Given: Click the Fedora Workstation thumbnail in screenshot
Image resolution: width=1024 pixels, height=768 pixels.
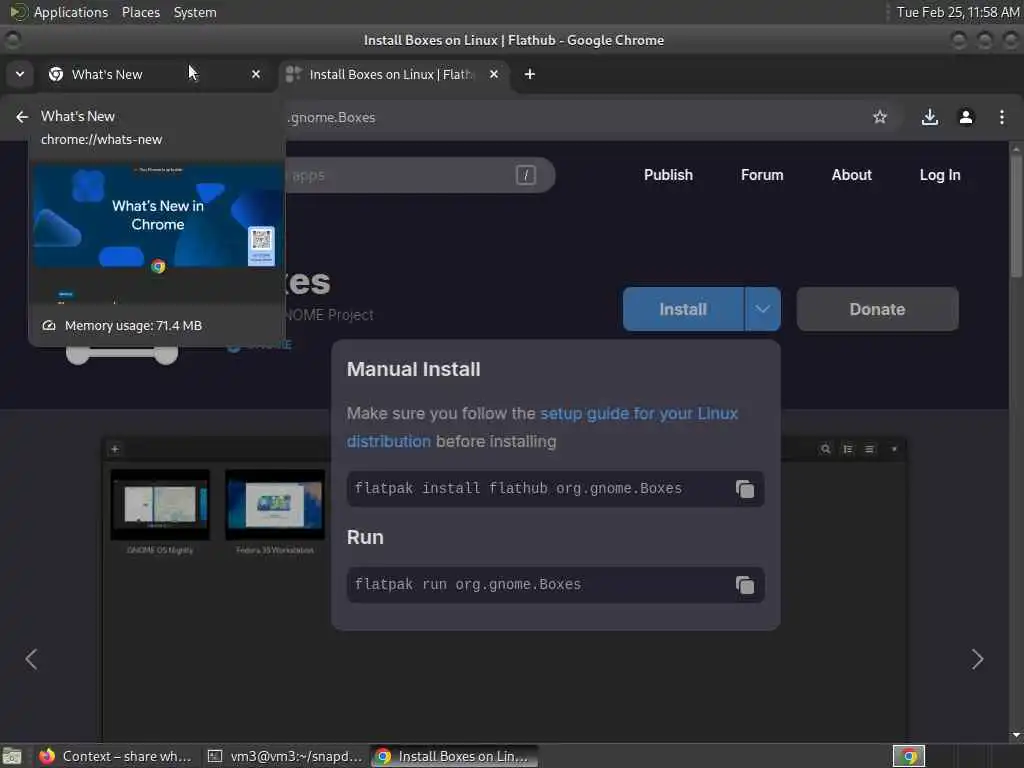Looking at the screenshot, I should click(275, 504).
